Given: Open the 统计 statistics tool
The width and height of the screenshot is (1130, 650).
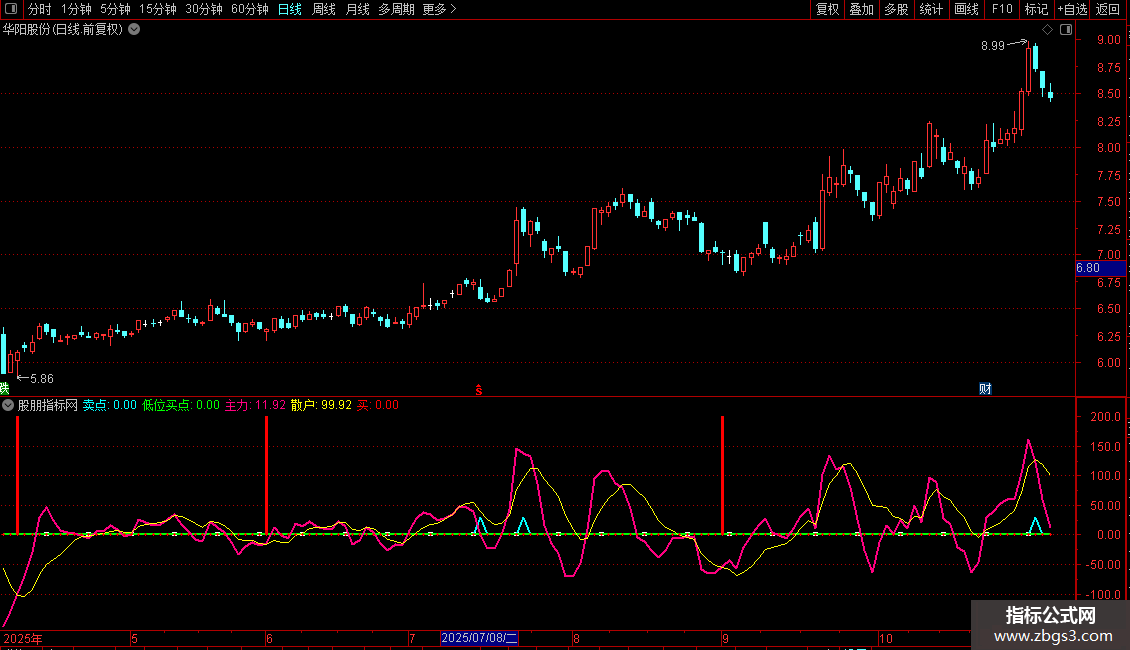Looking at the screenshot, I should [x=931, y=9].
